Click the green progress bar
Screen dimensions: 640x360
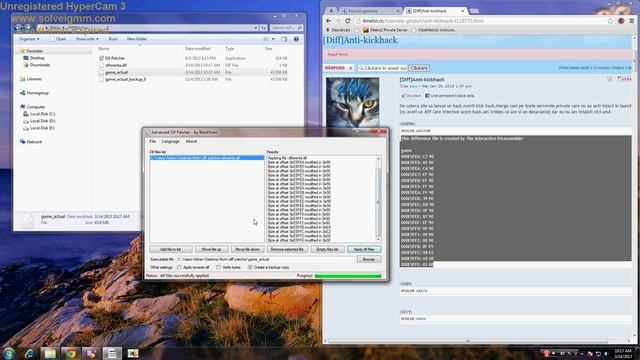pos(348,276)
